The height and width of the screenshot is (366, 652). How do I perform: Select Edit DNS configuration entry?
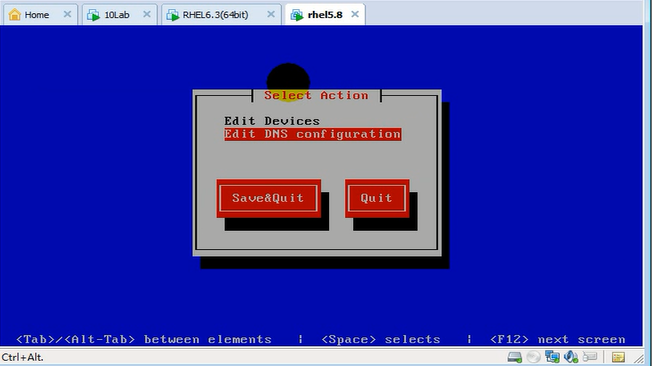(313, 134)
